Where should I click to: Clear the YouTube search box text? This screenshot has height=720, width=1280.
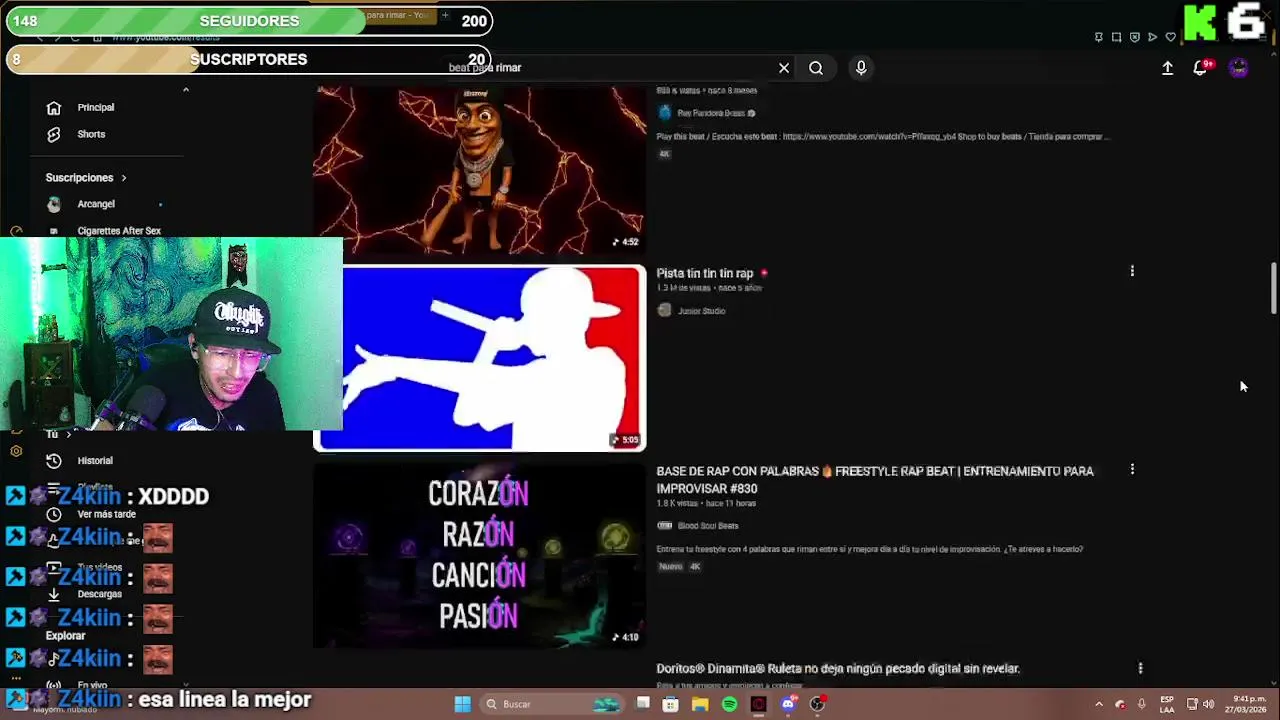coord(784,68)
